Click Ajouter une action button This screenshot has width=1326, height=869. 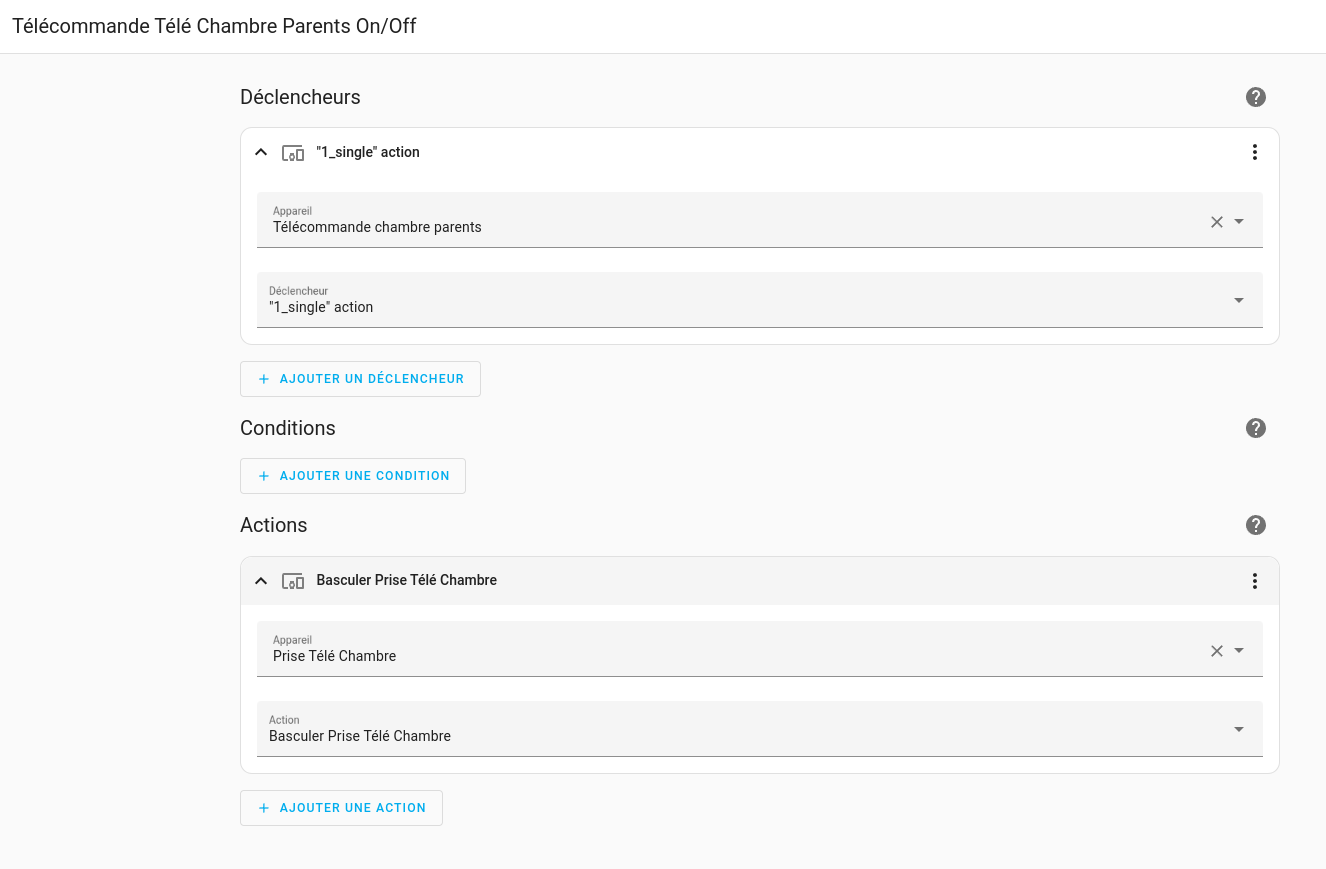(341, 808)
